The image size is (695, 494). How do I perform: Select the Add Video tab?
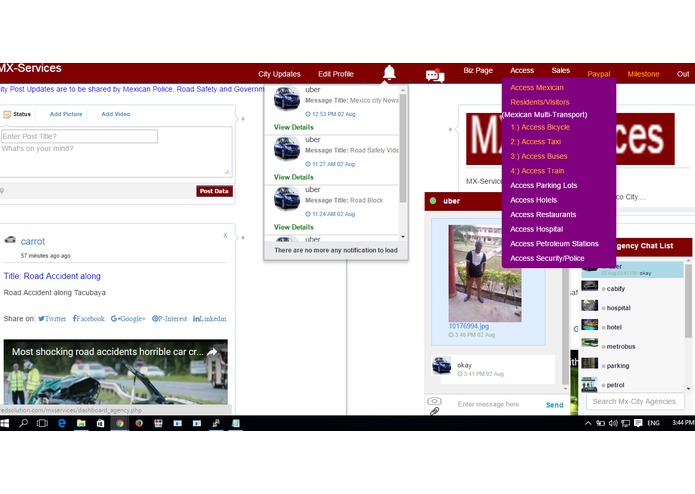[x=116, y=114]
